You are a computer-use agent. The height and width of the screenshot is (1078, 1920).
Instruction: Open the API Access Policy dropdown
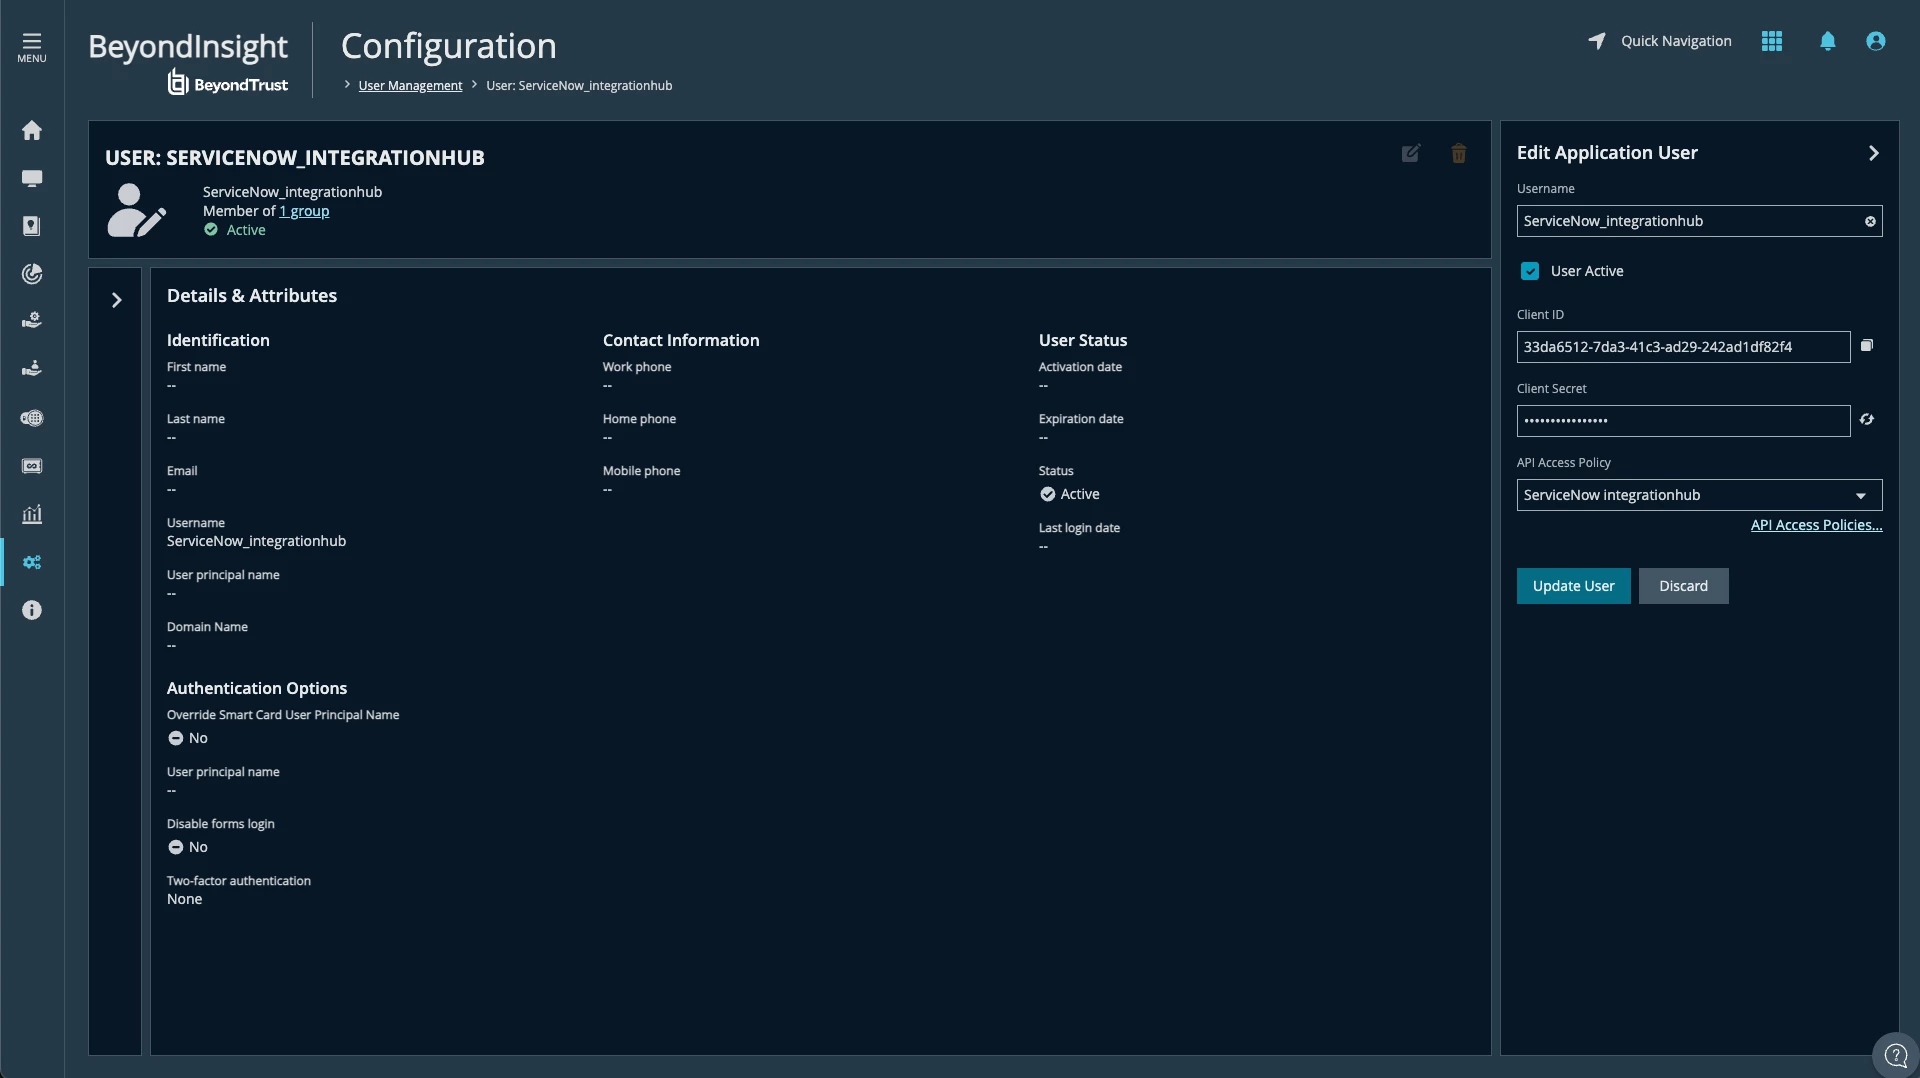click(1699, 495)
